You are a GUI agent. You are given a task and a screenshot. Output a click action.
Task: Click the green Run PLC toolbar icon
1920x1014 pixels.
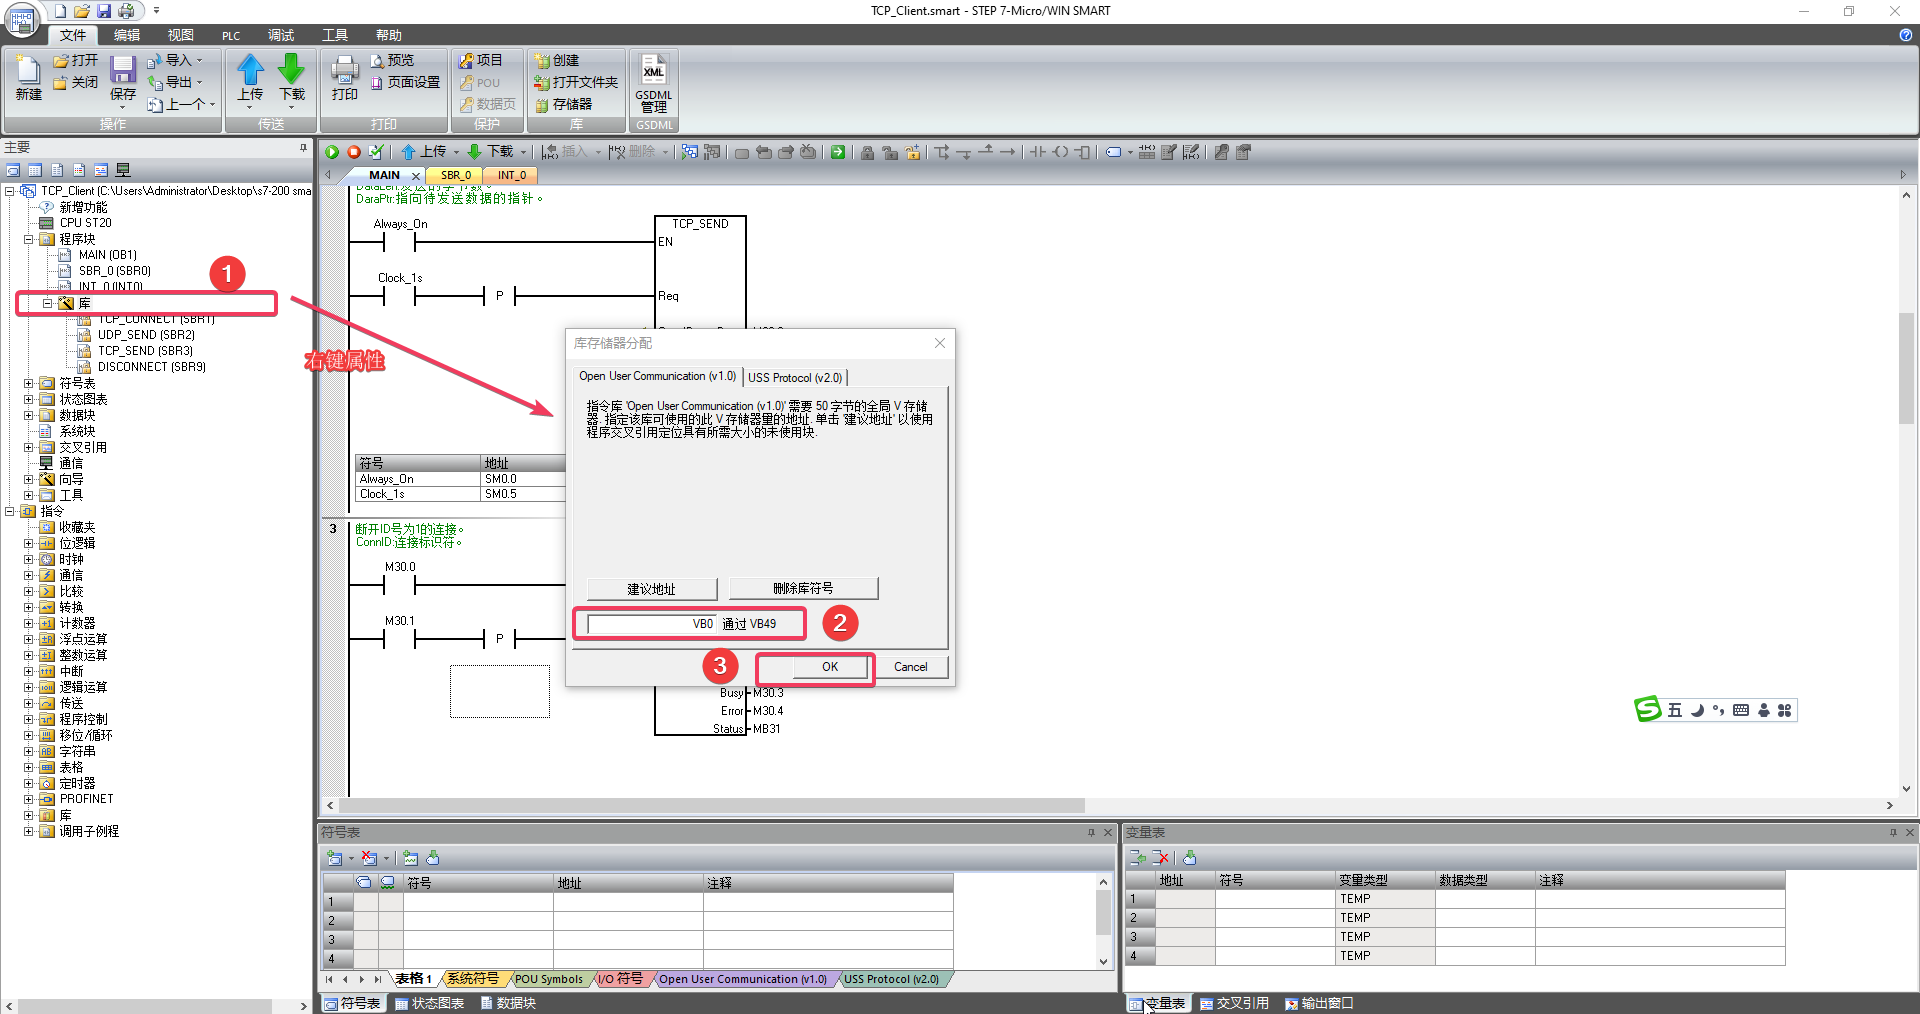pyautogui.click(x=332, y=152)
